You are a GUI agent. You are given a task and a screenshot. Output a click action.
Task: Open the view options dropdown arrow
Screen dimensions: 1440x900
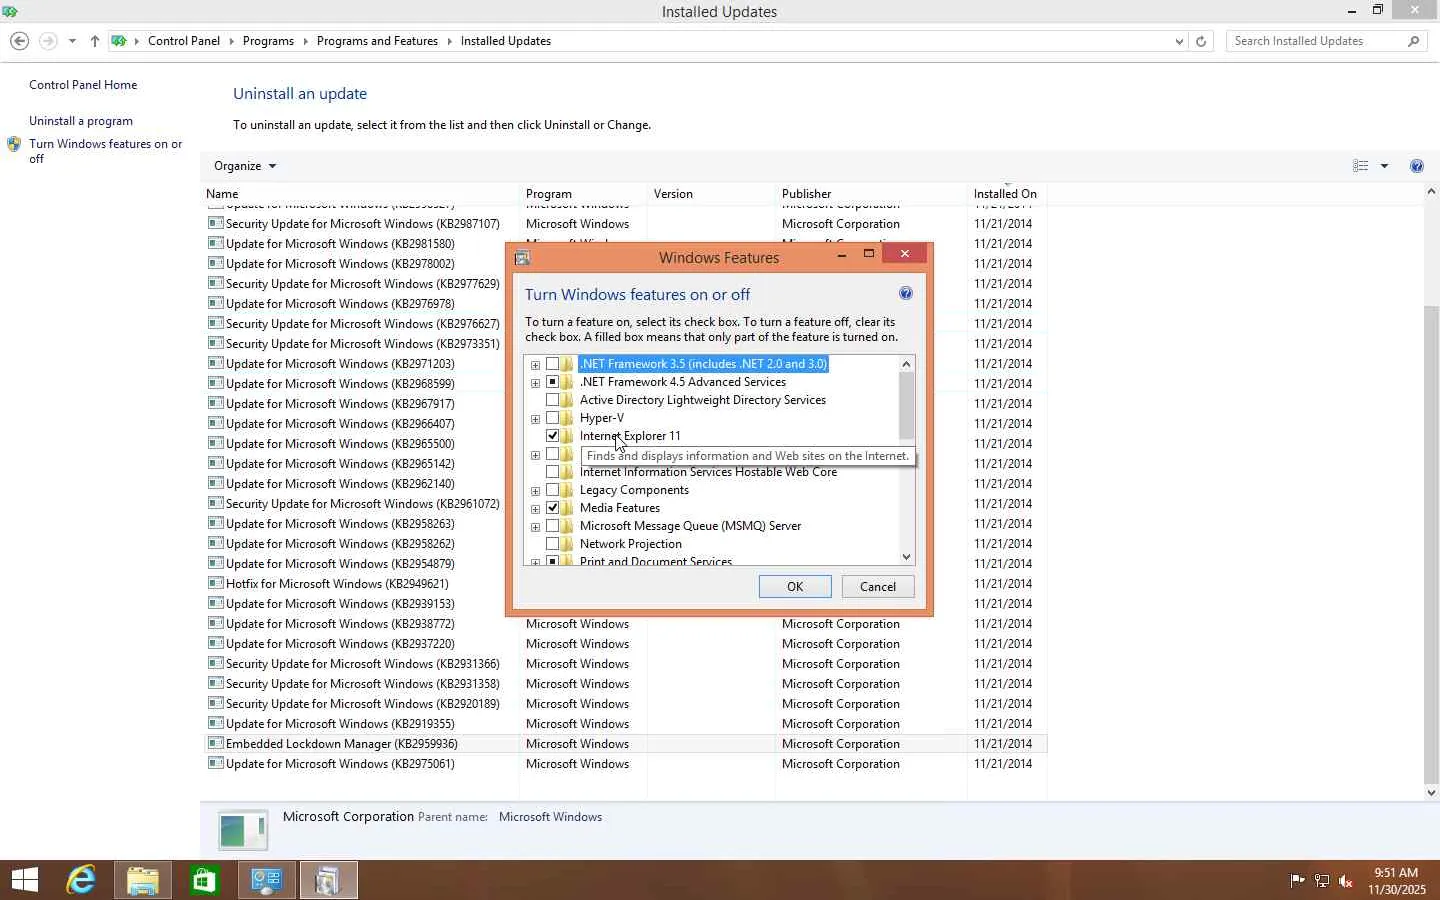point(1384,166)
